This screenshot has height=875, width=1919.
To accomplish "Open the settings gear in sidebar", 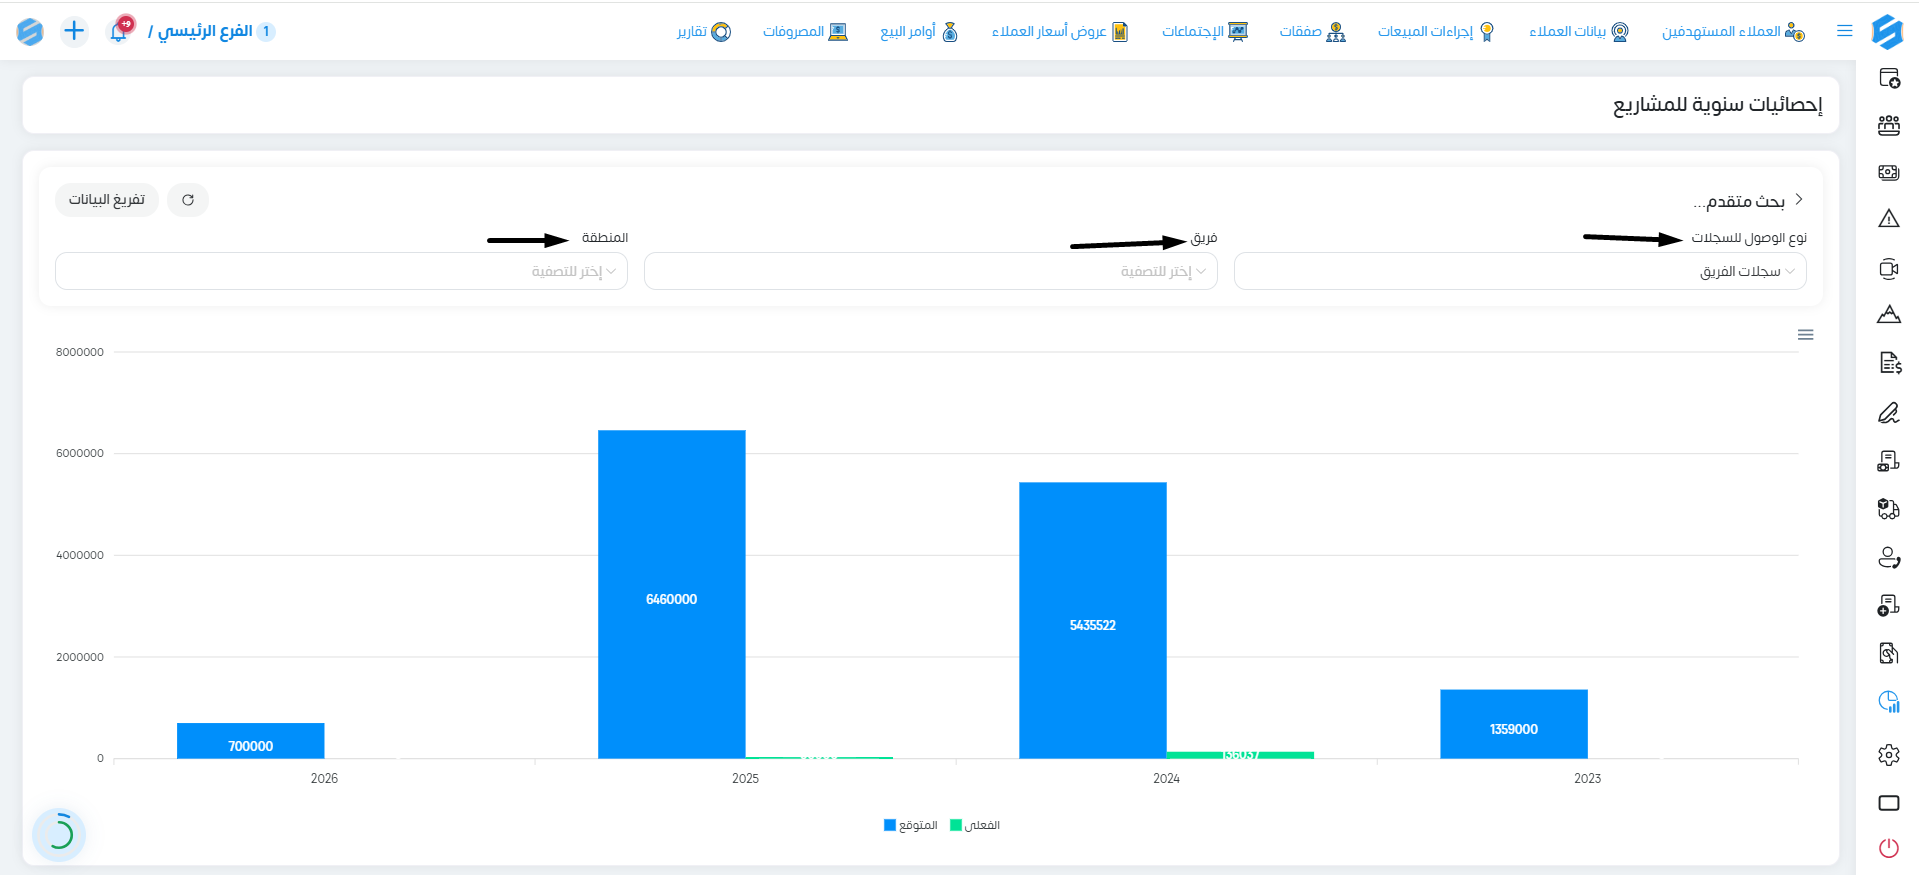I will (1888, 755).
